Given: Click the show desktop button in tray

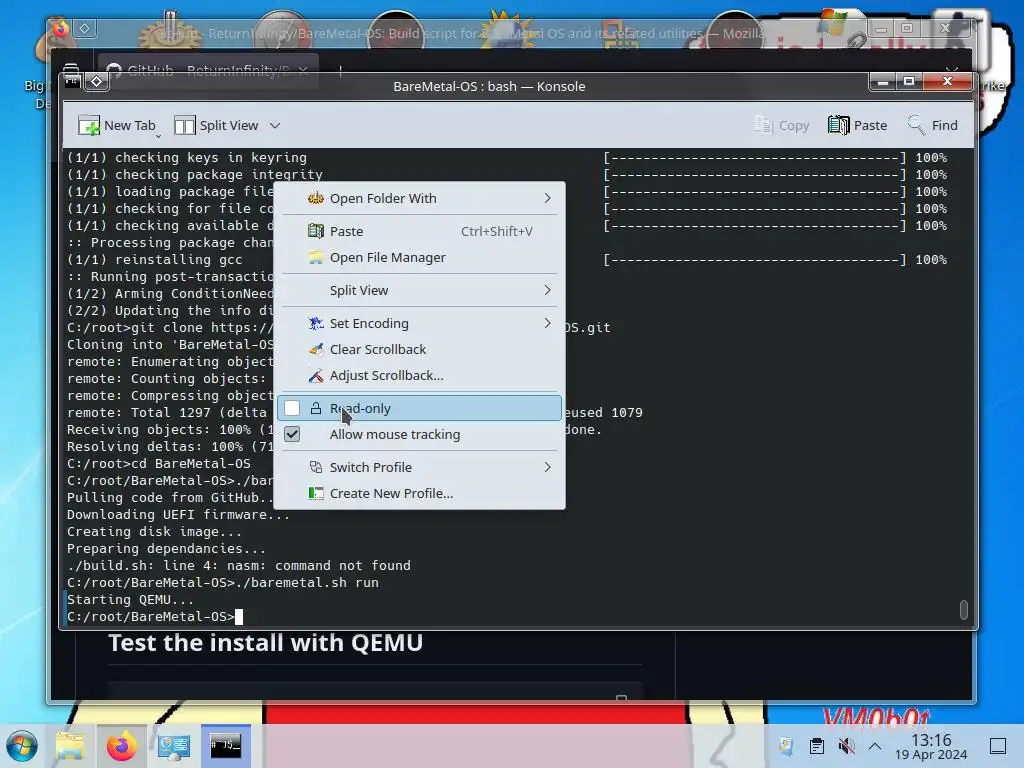Looking at the screenshot, I should pos(998,746).
